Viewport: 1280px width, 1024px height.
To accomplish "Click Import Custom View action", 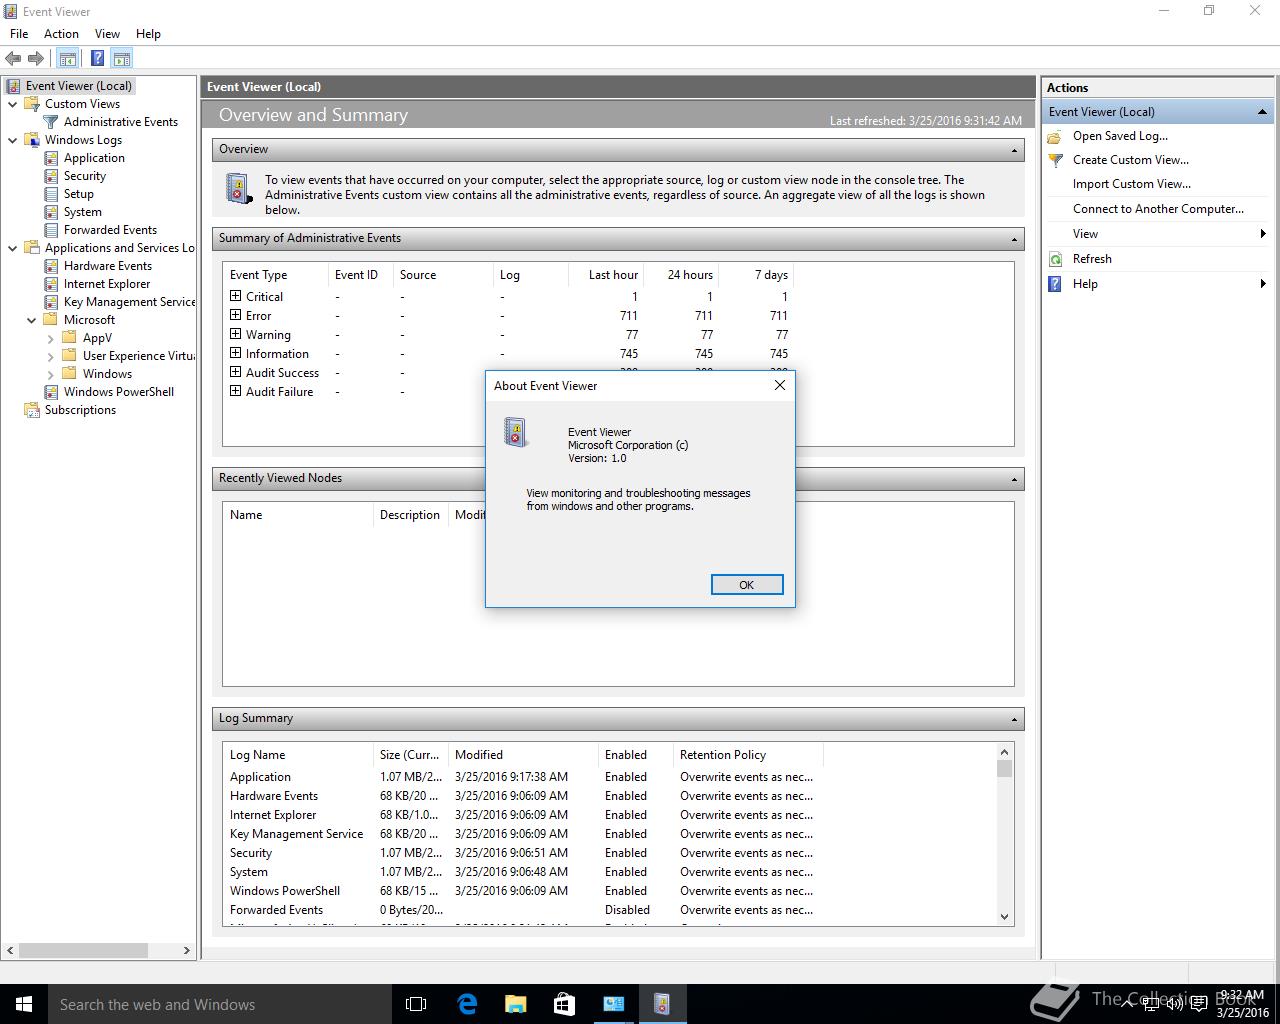I will (x=1132, y=184).
